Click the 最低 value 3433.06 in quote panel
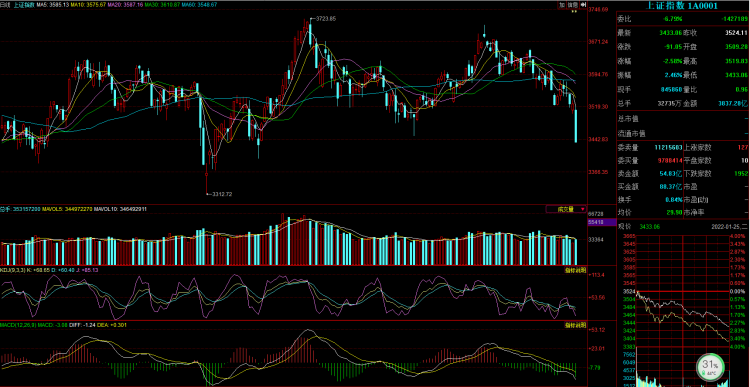 point(737,75)
